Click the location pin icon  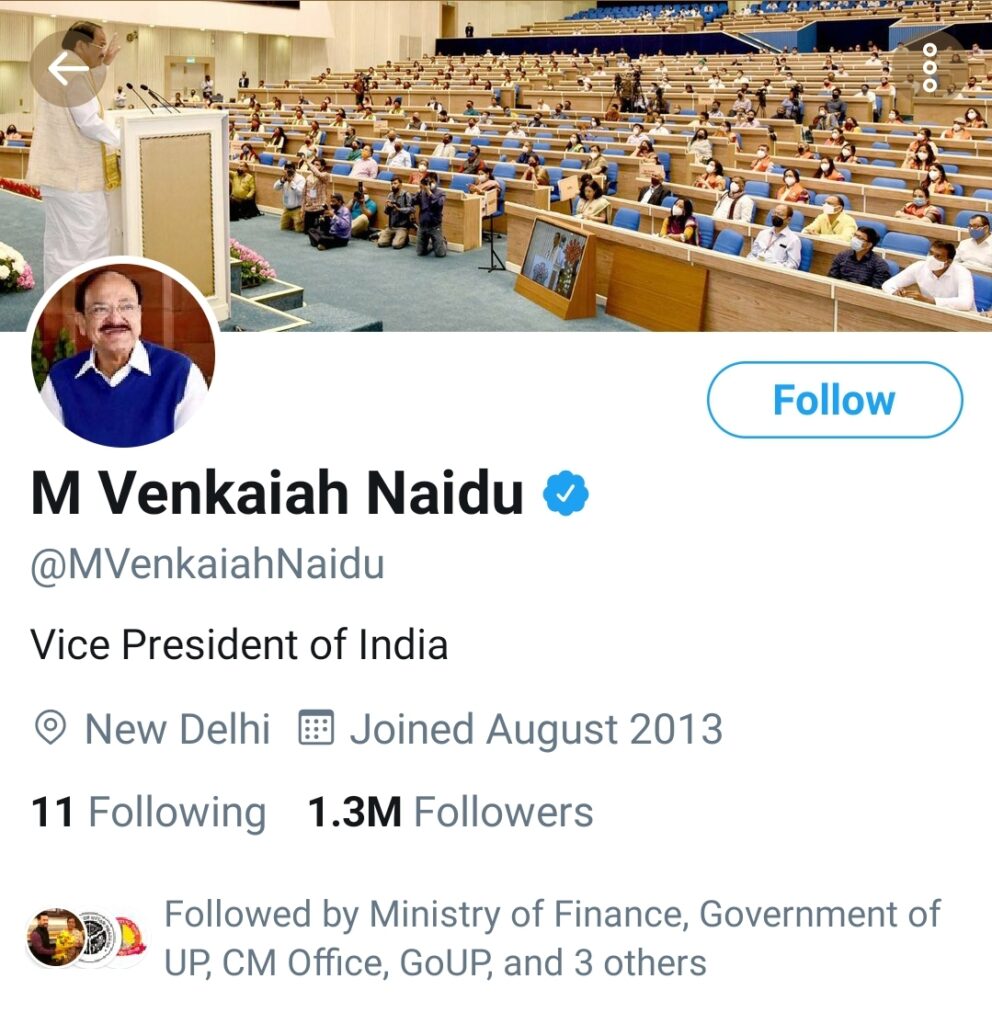click(x=50, y=729)
